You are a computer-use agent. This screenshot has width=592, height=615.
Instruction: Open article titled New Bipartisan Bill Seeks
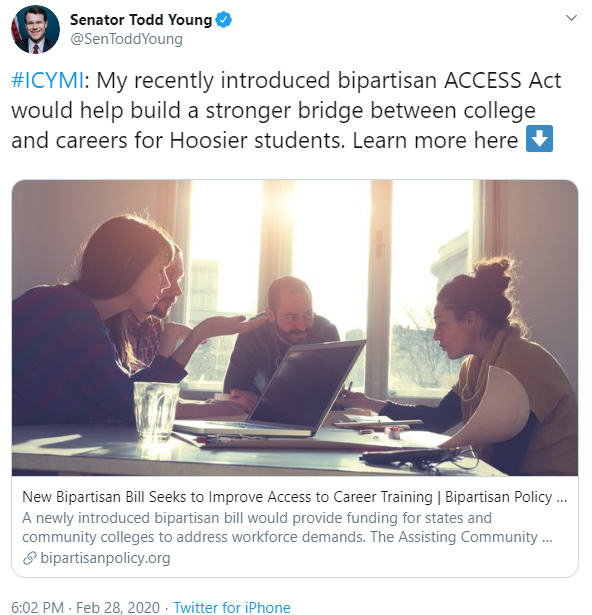click(x=295, y=497)
